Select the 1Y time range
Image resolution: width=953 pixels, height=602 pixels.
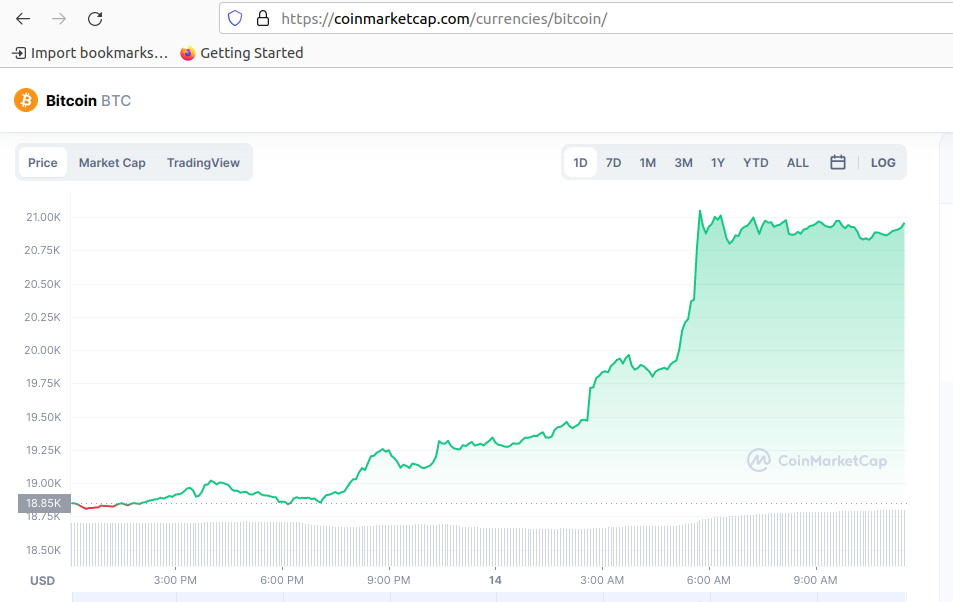coord(718,162)
